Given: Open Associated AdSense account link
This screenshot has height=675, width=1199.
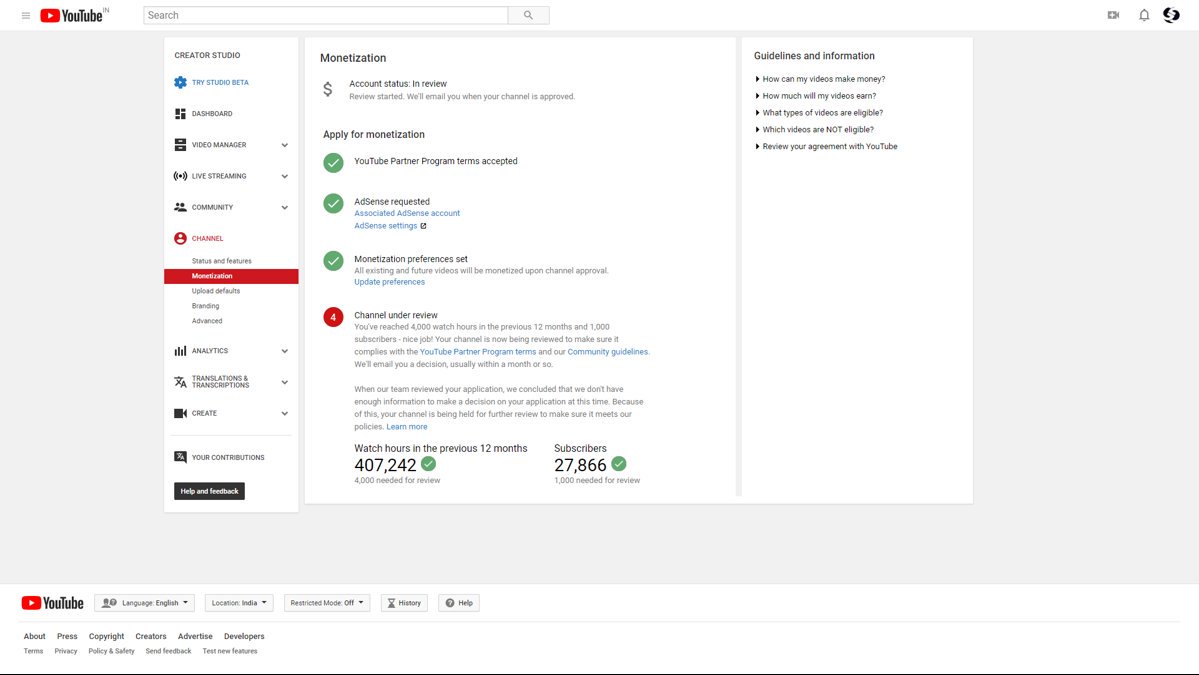Looking at the screenshot, I should (x=407, y=213).
